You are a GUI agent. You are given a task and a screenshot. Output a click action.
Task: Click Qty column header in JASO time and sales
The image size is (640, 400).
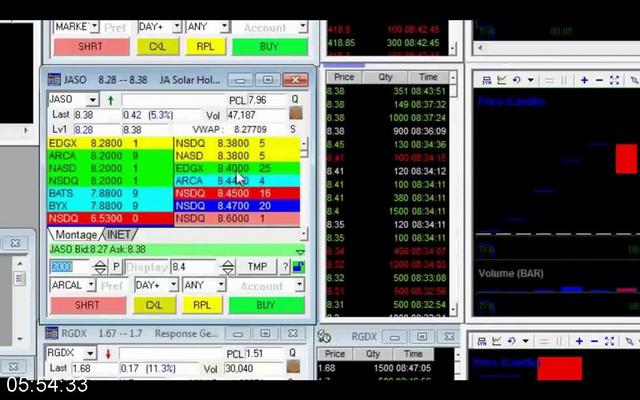(x=385, y=77)
